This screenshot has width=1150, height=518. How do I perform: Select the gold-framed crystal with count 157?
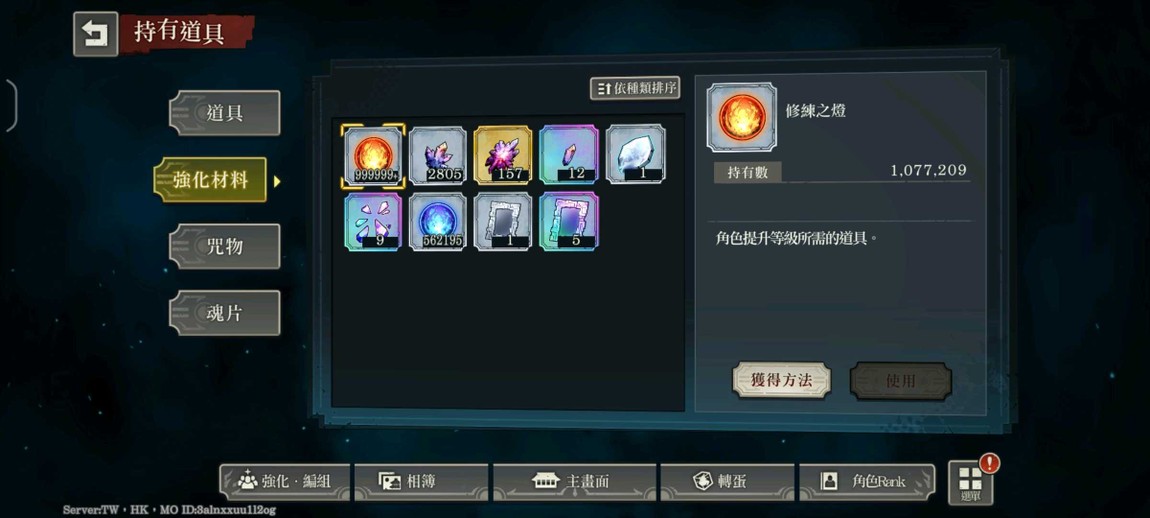[x=503, y=156]
